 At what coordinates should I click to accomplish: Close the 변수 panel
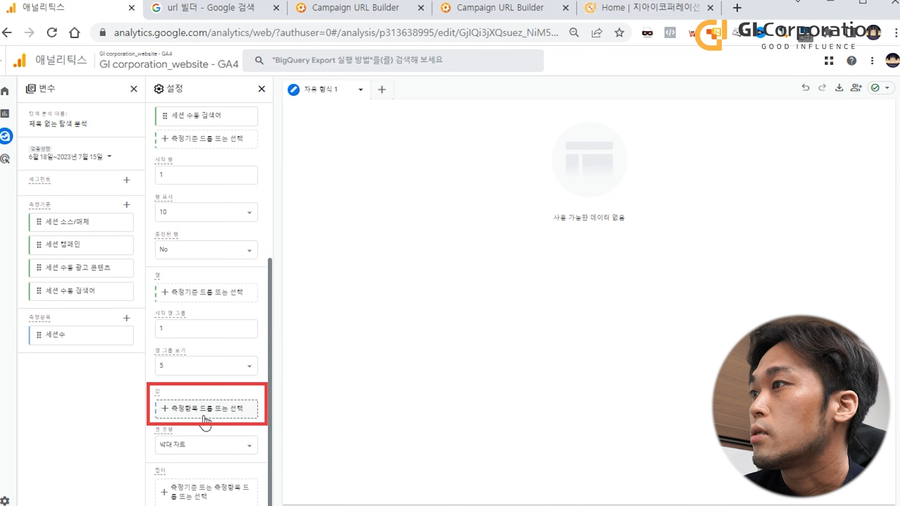pyautogui.click(x=134, y=89)
